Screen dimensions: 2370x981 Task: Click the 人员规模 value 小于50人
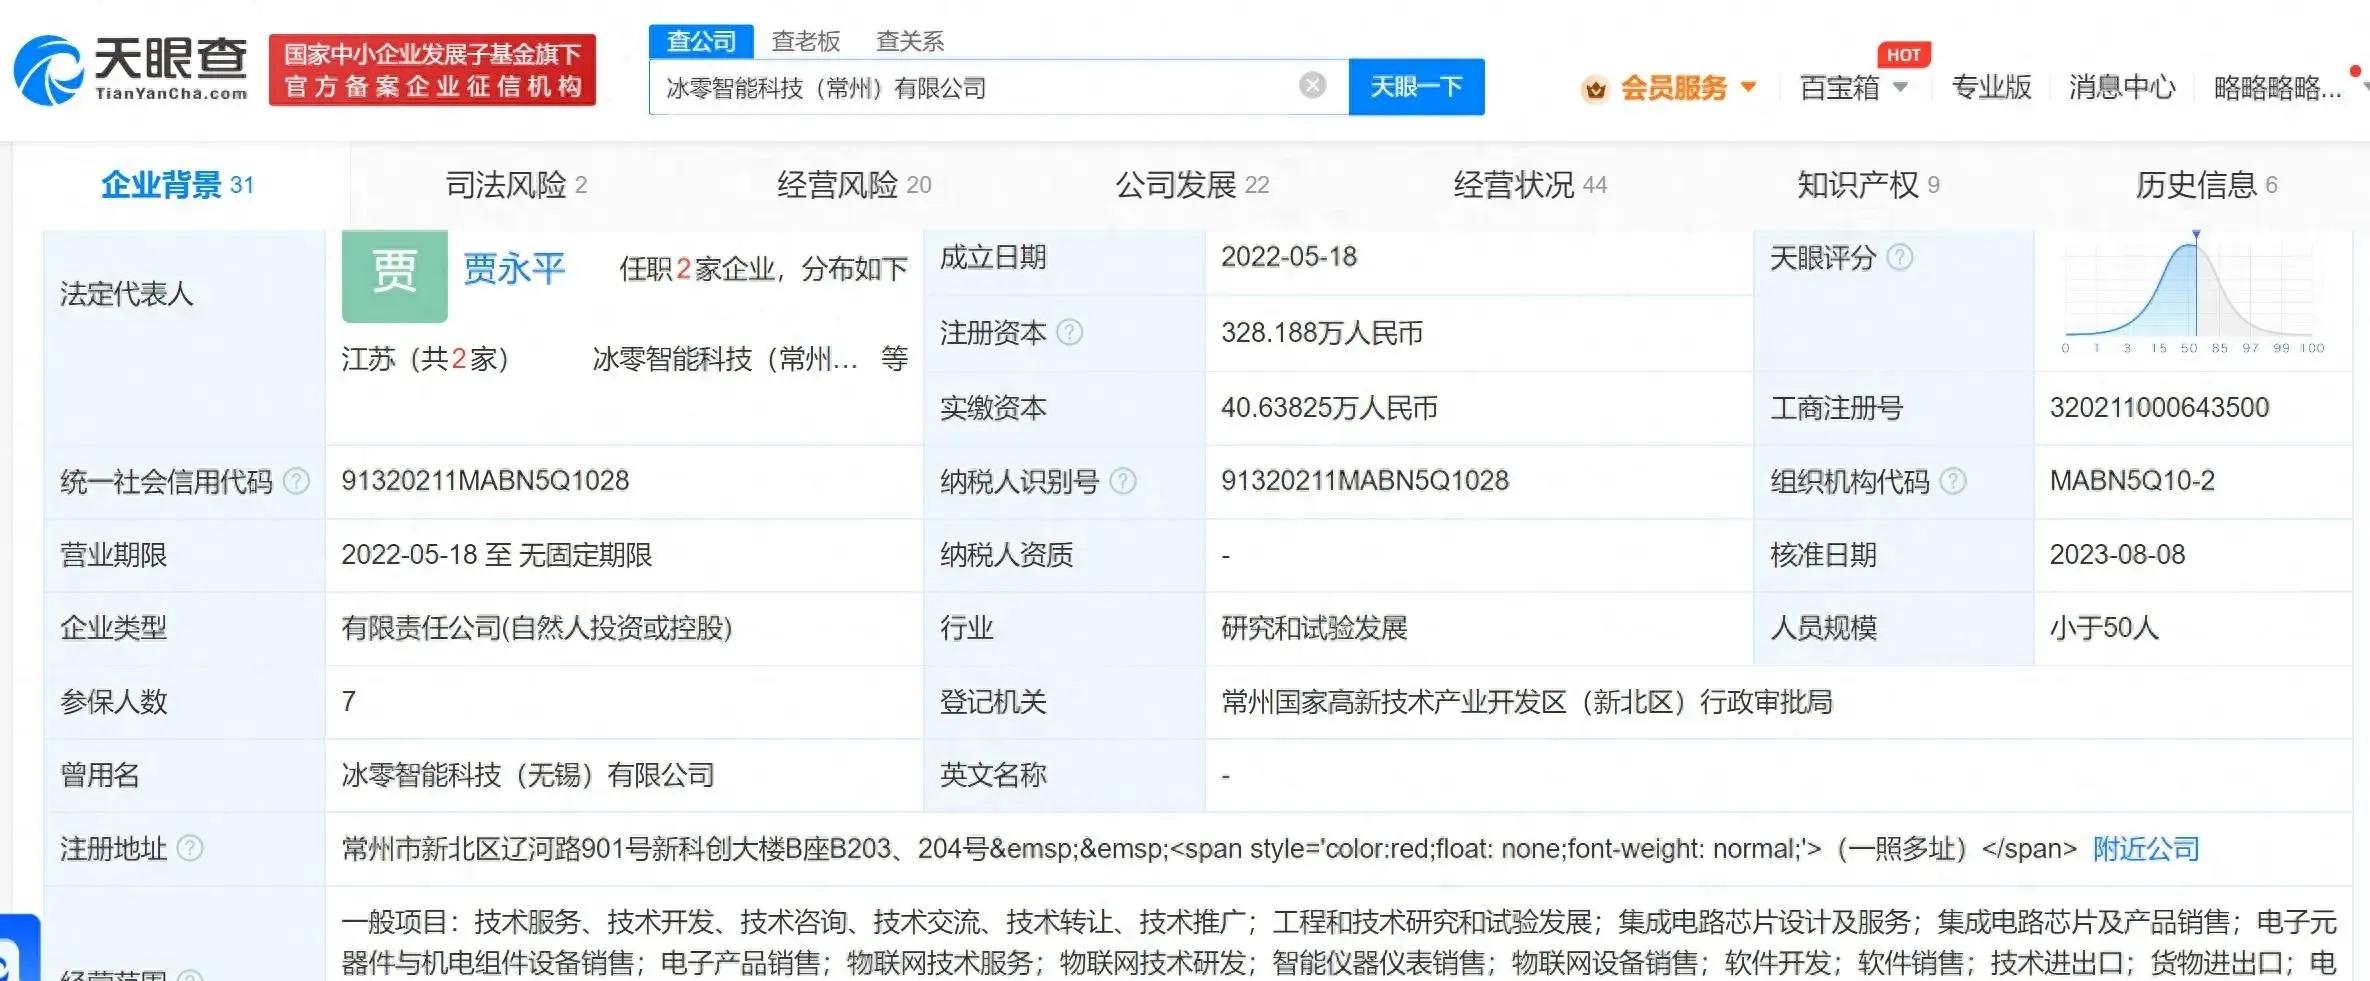coord(2104,628)
